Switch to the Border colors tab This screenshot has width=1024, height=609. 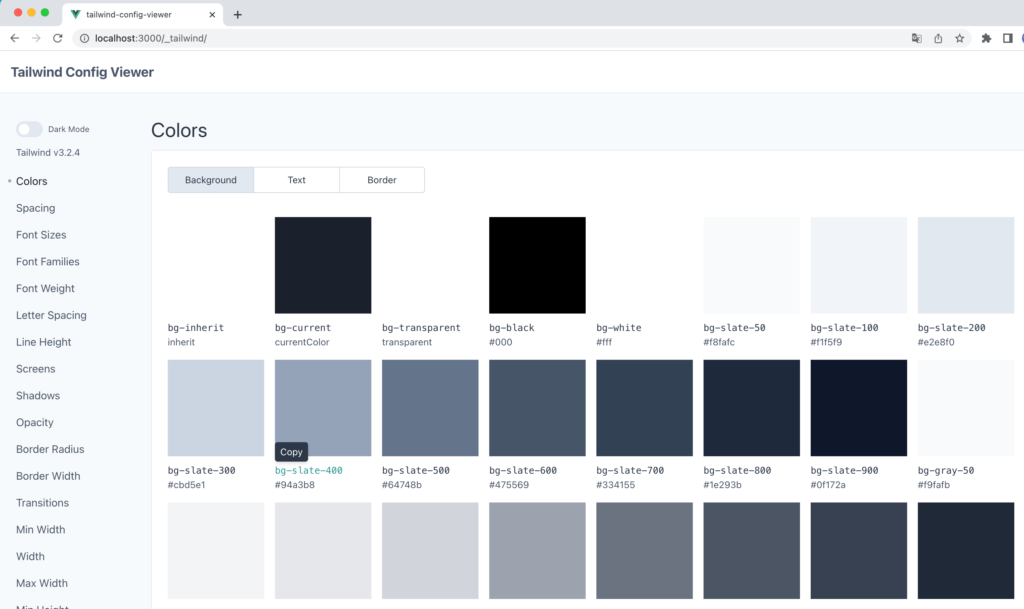tap(382, 180)
